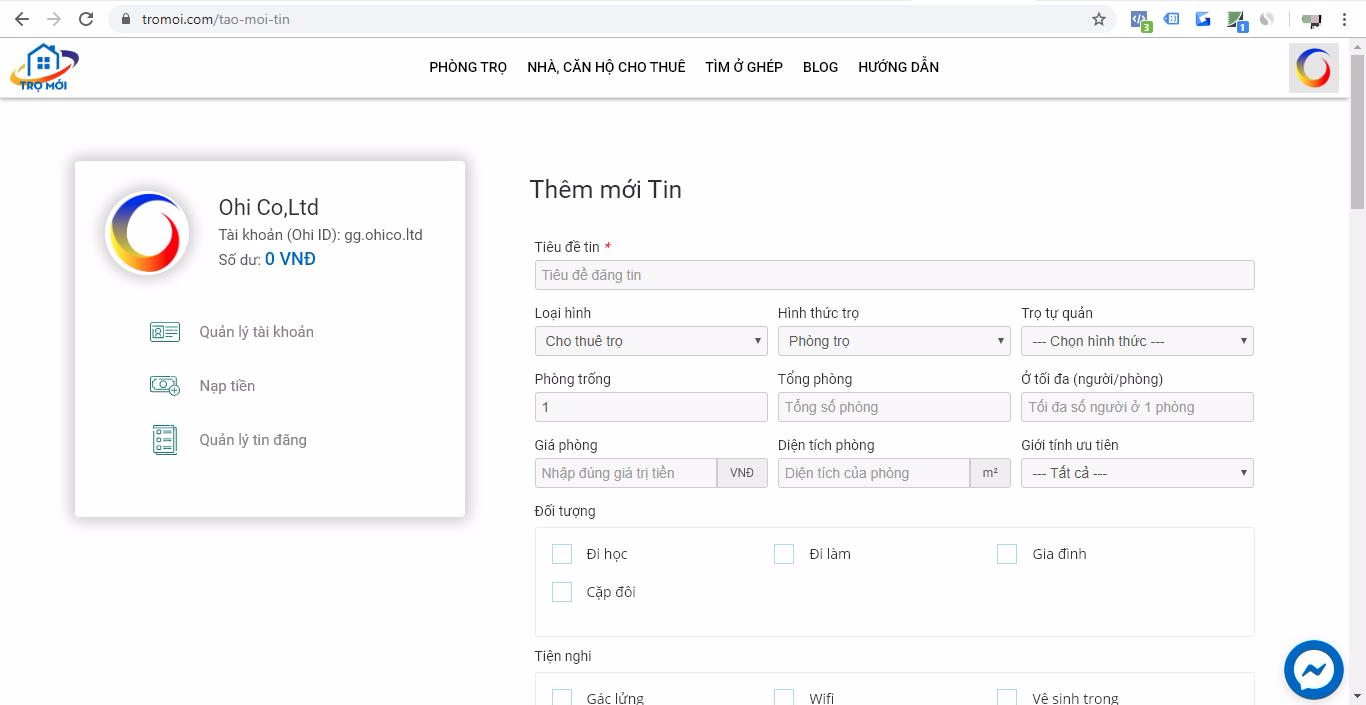Open the HƯỚNG DẪN menu

click(898, 67)
